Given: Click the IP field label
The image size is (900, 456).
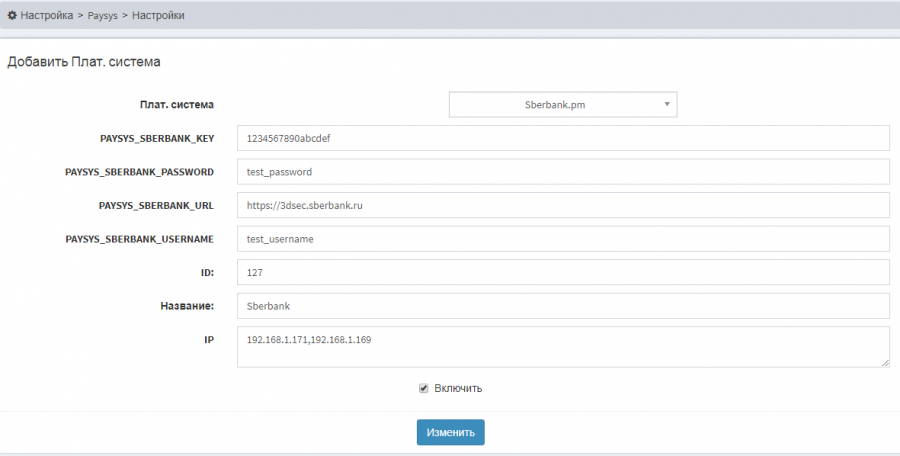Looking at the screenshot, I should click(209, 339).
